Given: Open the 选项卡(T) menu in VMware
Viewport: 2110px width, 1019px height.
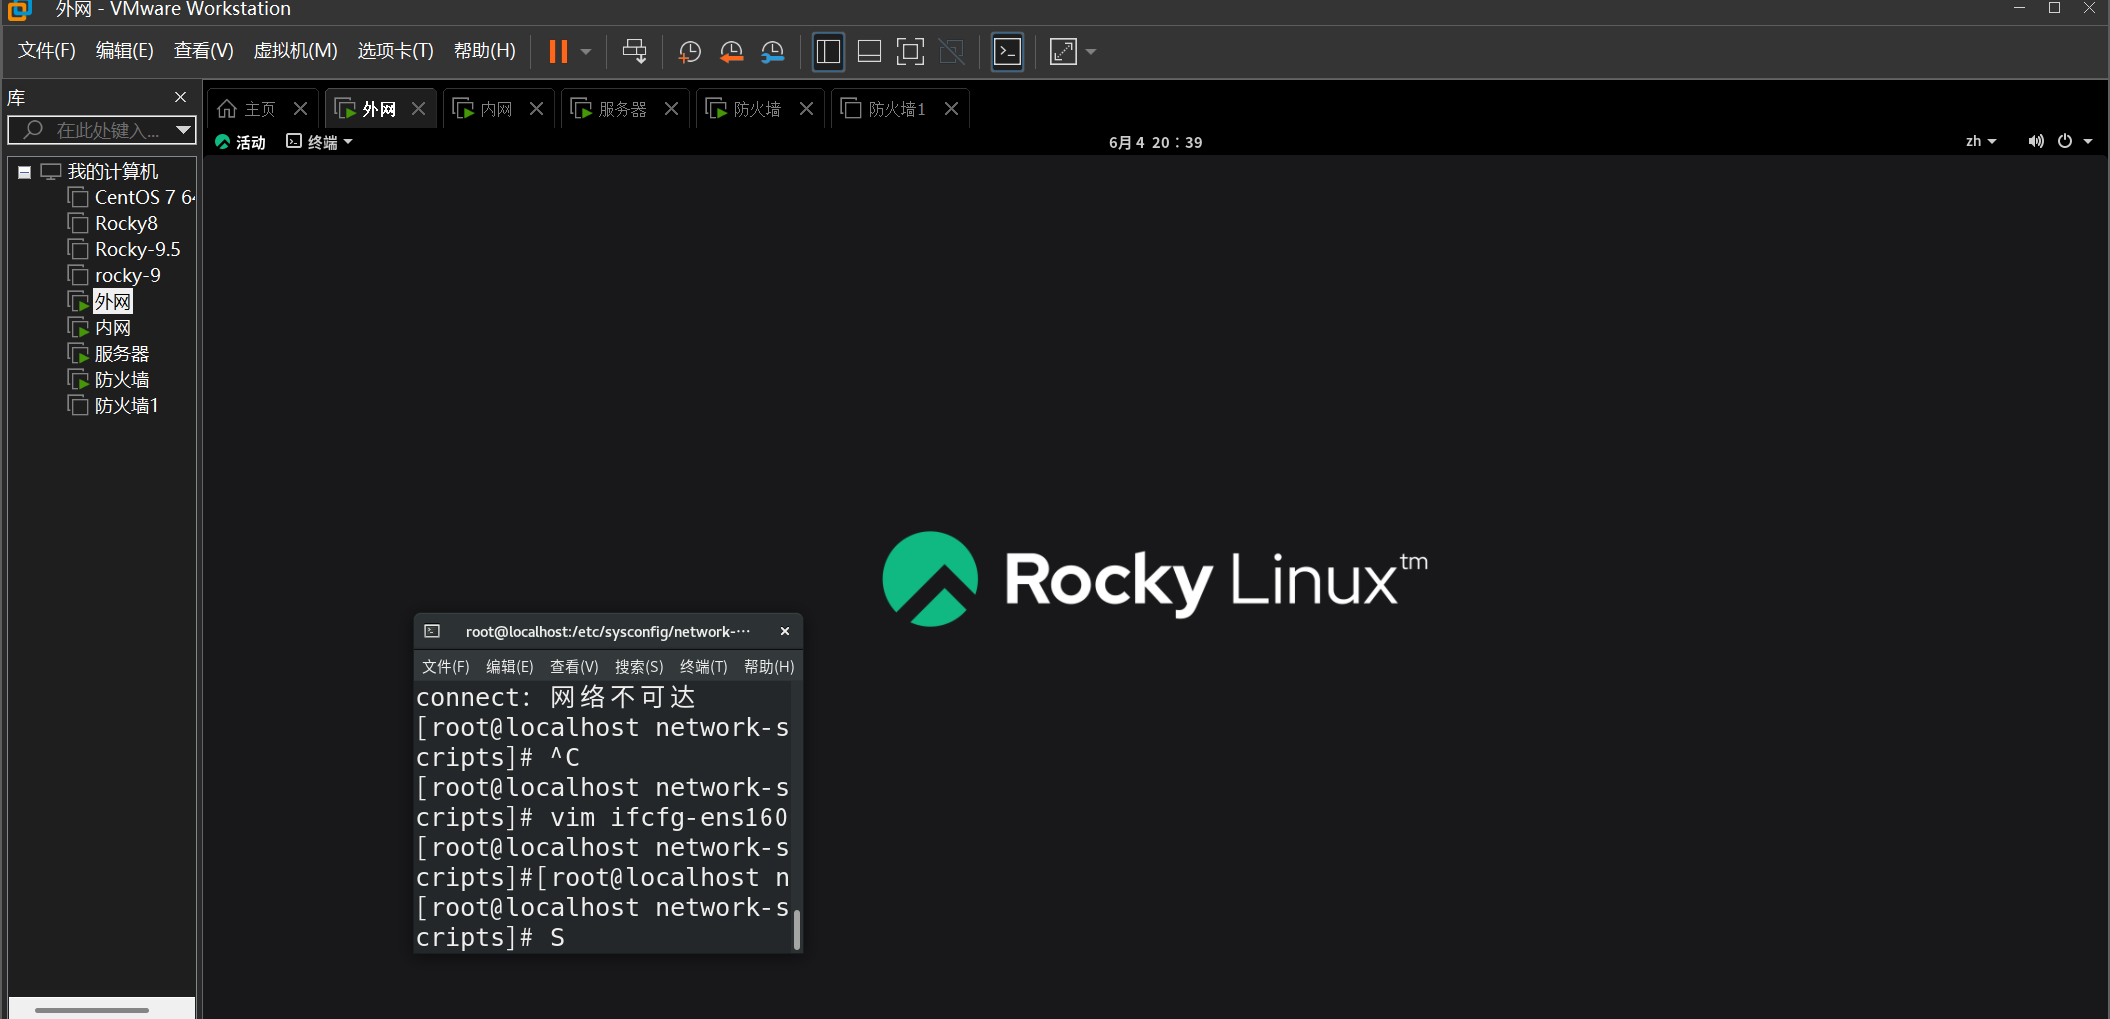Looking at the screenshot, I should pos(395,50).
